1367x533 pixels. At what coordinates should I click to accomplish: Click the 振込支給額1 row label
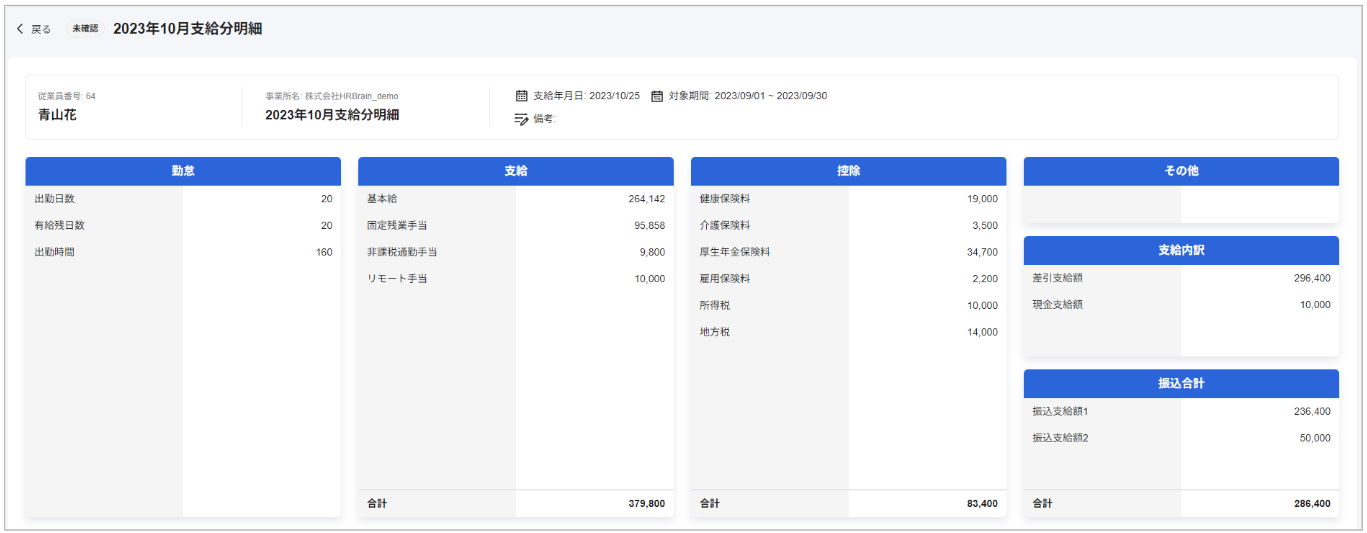click(1061, 411)
